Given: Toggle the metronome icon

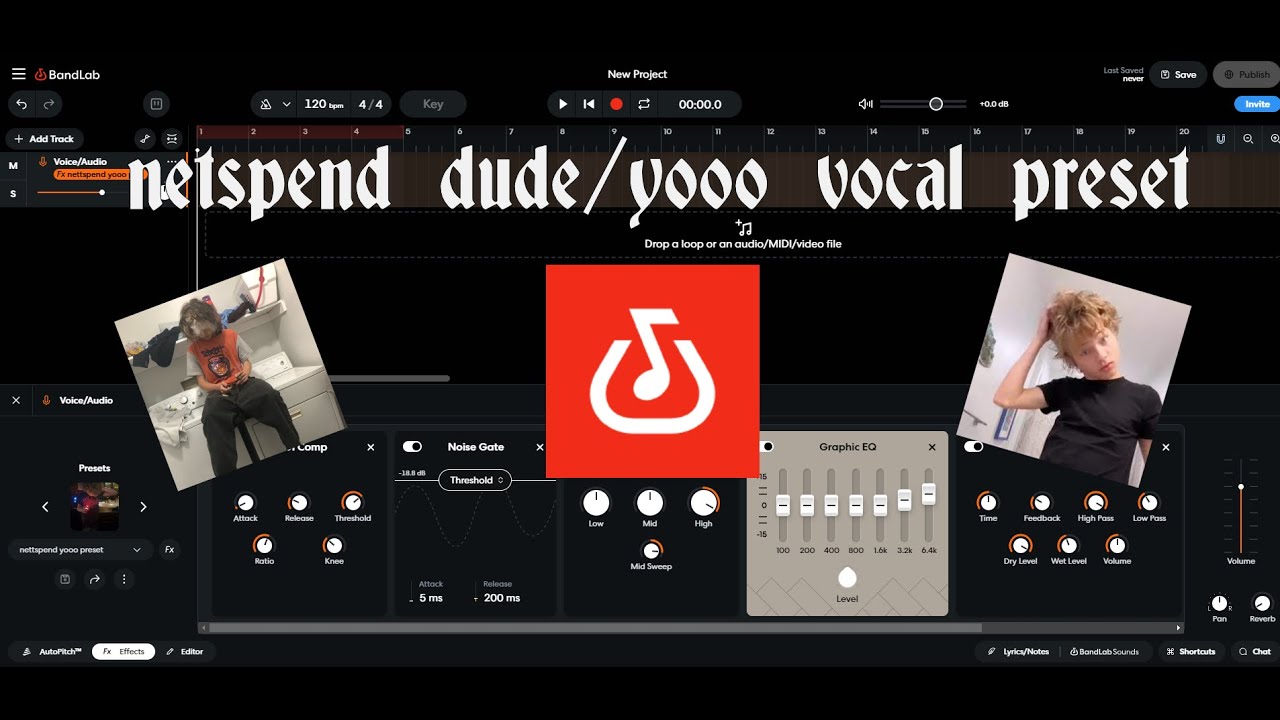Looking at the screenshot, I should coord(266,104).
